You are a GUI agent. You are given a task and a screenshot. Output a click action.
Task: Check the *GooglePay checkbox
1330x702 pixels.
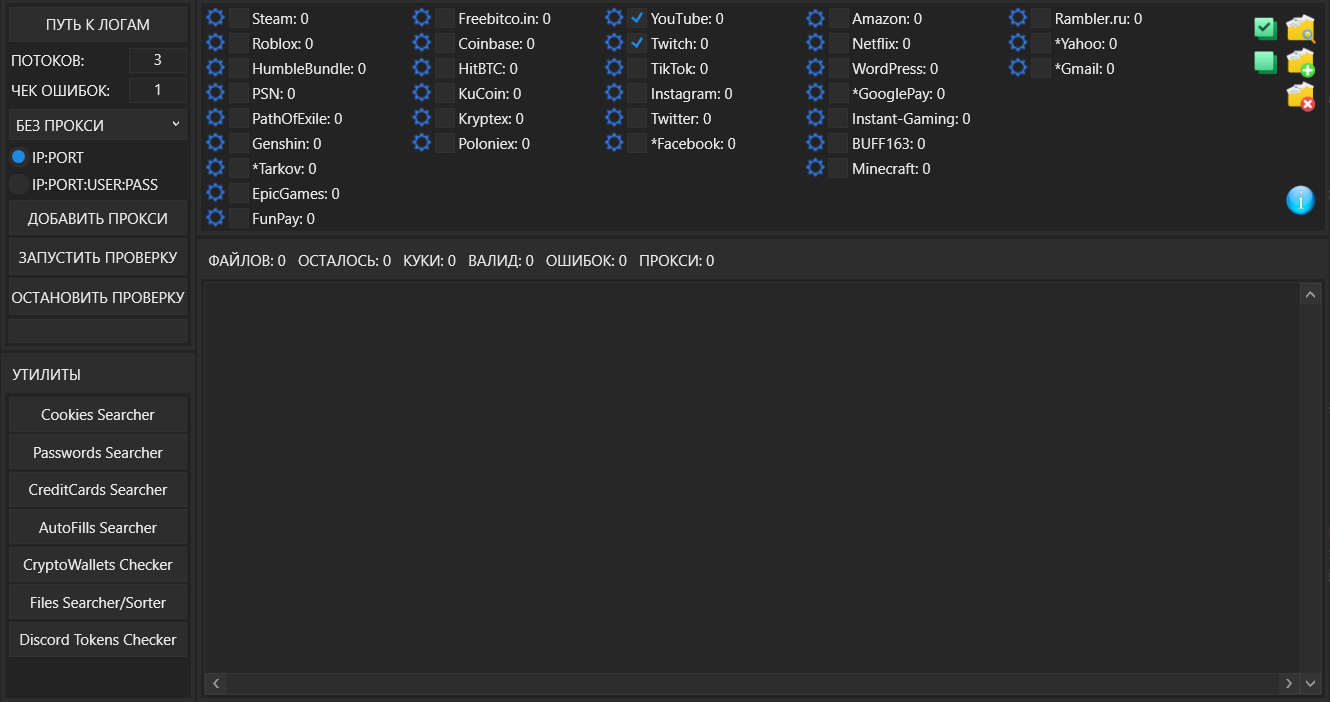838,93
